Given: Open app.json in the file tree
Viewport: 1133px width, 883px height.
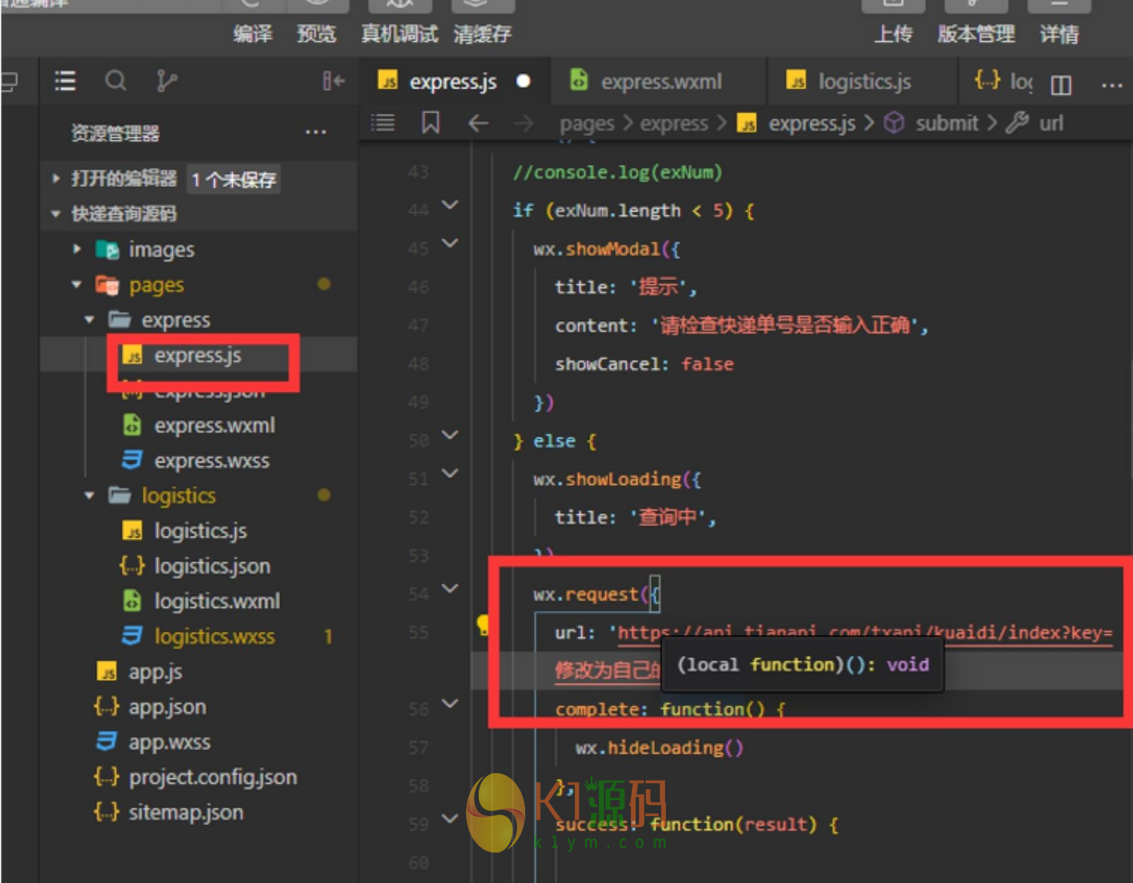Looking at the screenshot, I should [166, 707].
